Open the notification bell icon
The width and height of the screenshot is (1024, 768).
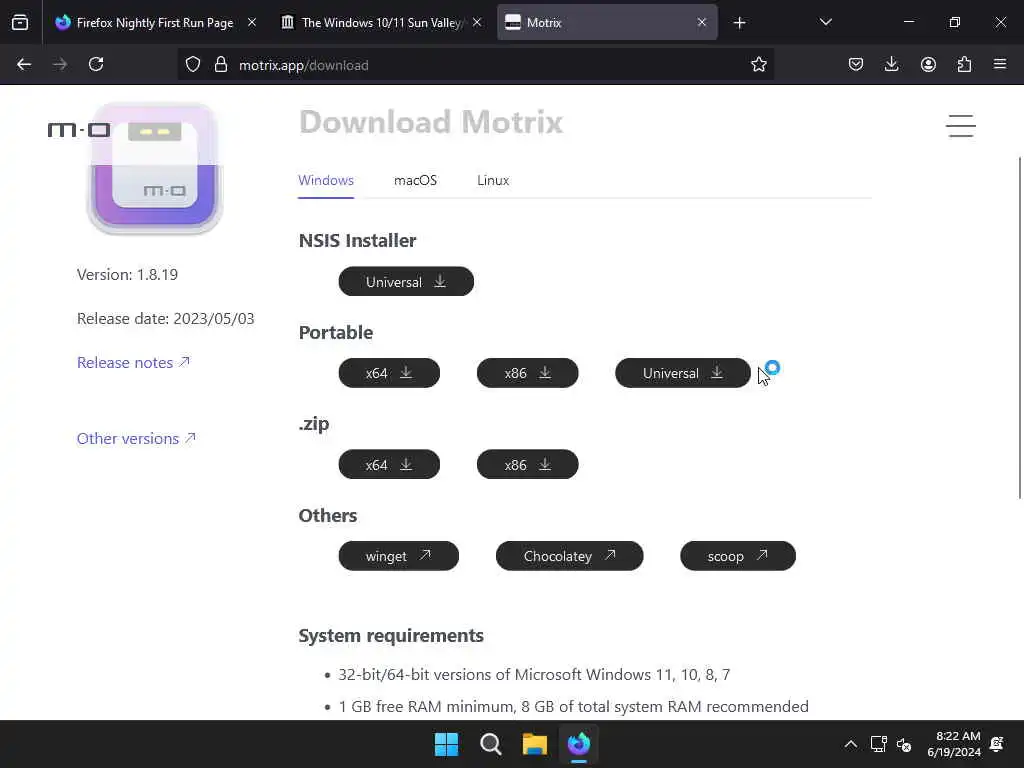pyautogui.click(x=997, y=744)
